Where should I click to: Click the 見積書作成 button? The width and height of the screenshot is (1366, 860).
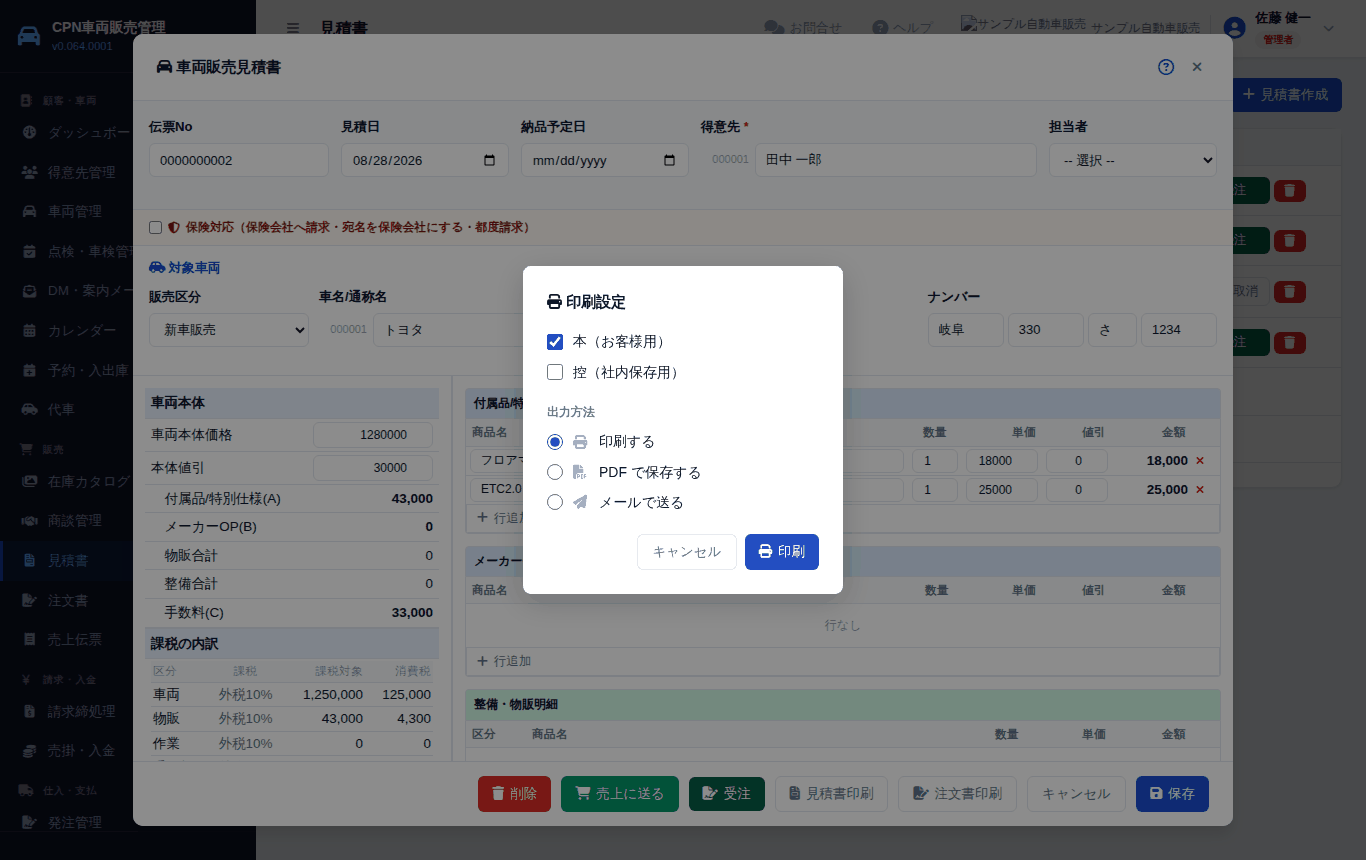1285,95
